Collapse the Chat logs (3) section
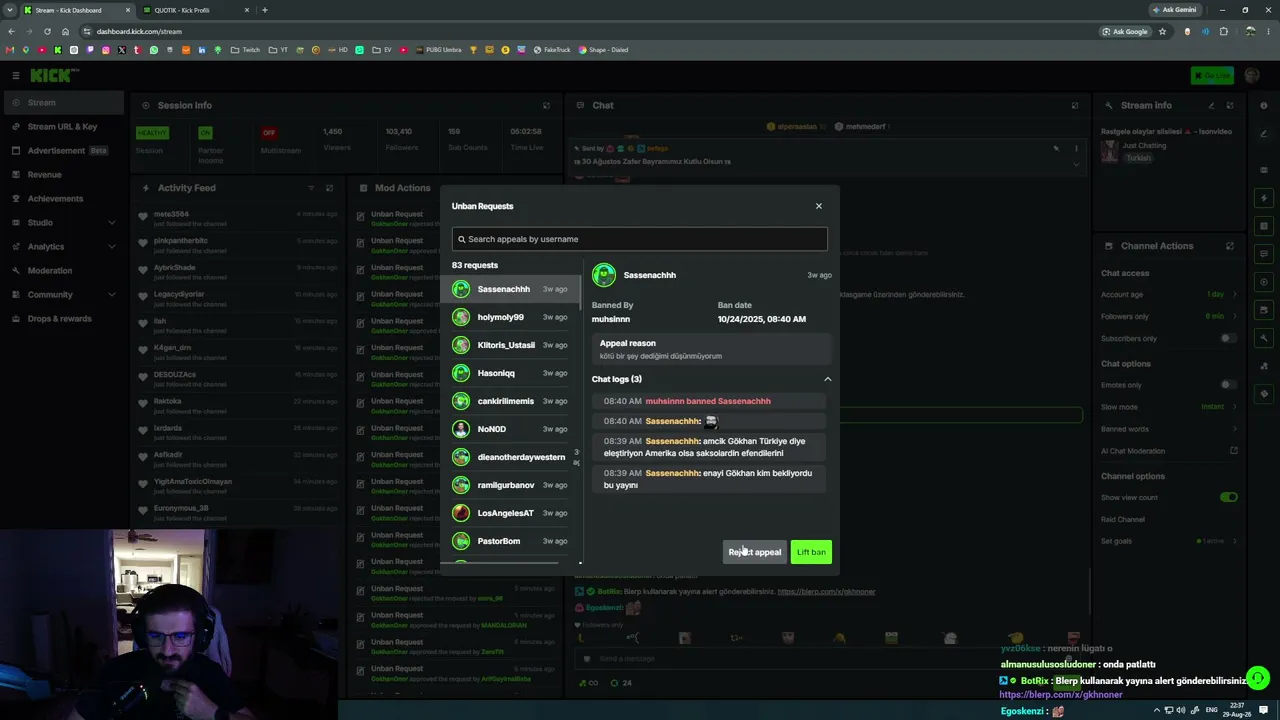Image resolution: width=1280 pixels, height=720 pixels. pos(827,379)
